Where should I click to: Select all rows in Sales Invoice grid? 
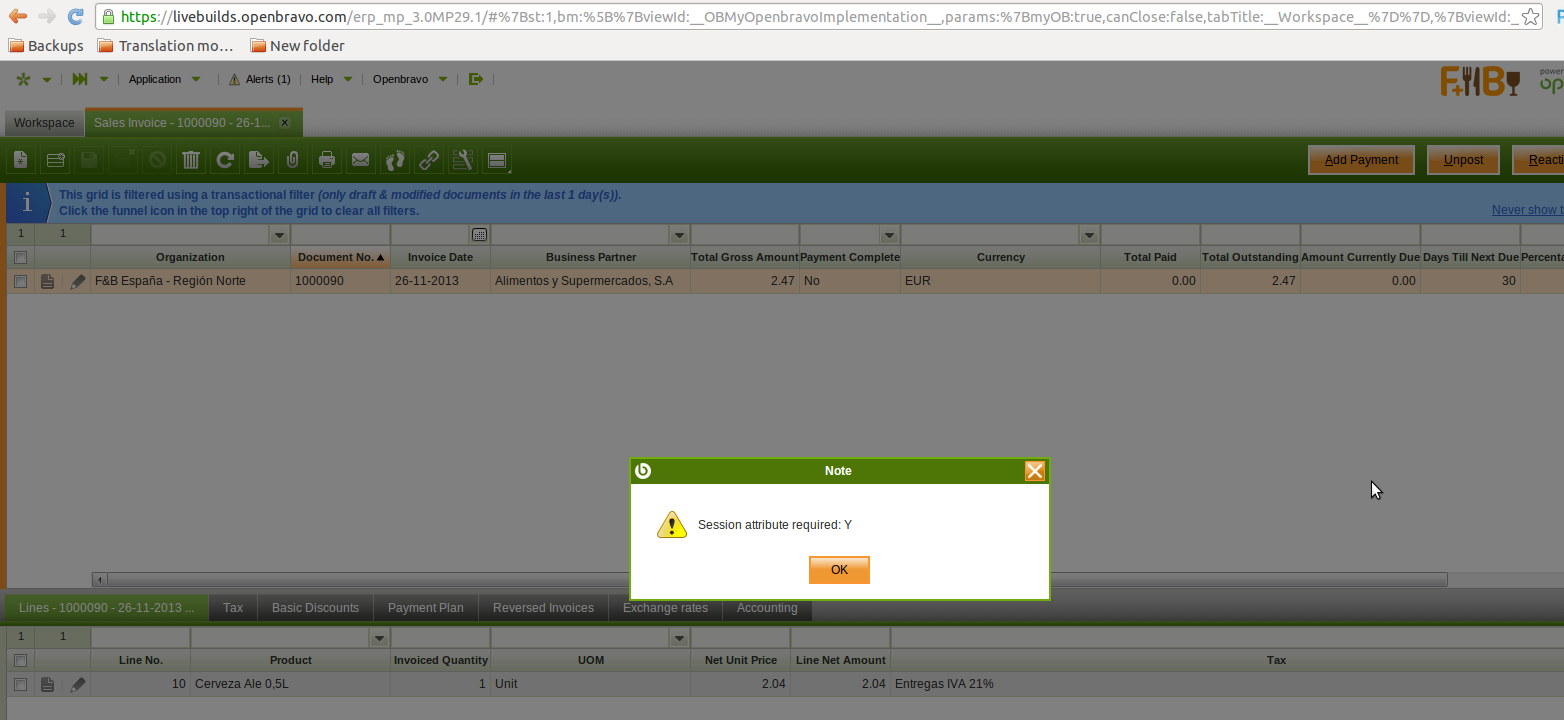(20, 257)
